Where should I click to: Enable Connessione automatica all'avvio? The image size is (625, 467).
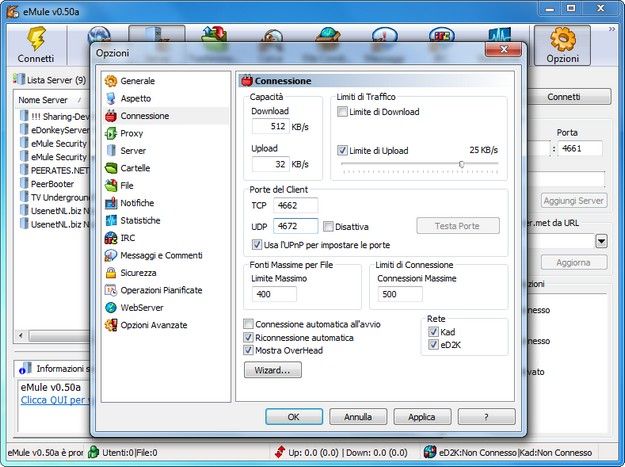pos(248,324)
